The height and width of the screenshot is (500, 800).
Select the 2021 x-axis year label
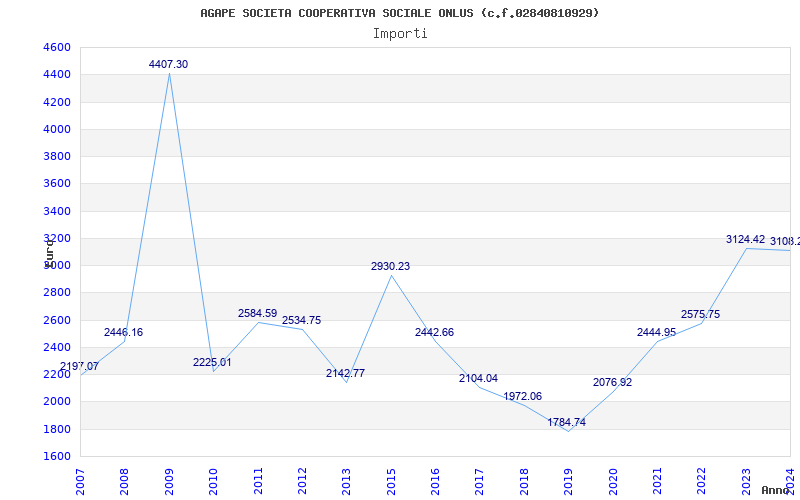click(x=657, y=481)
